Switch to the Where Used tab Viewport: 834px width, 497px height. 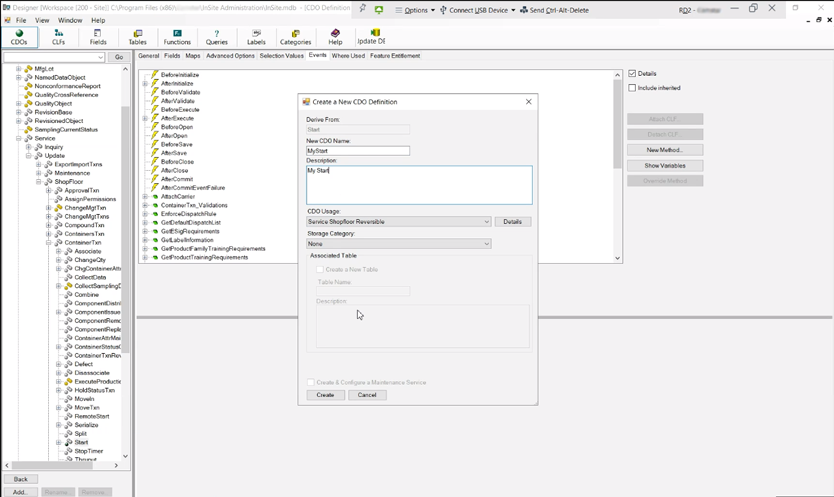pos(348,56)
